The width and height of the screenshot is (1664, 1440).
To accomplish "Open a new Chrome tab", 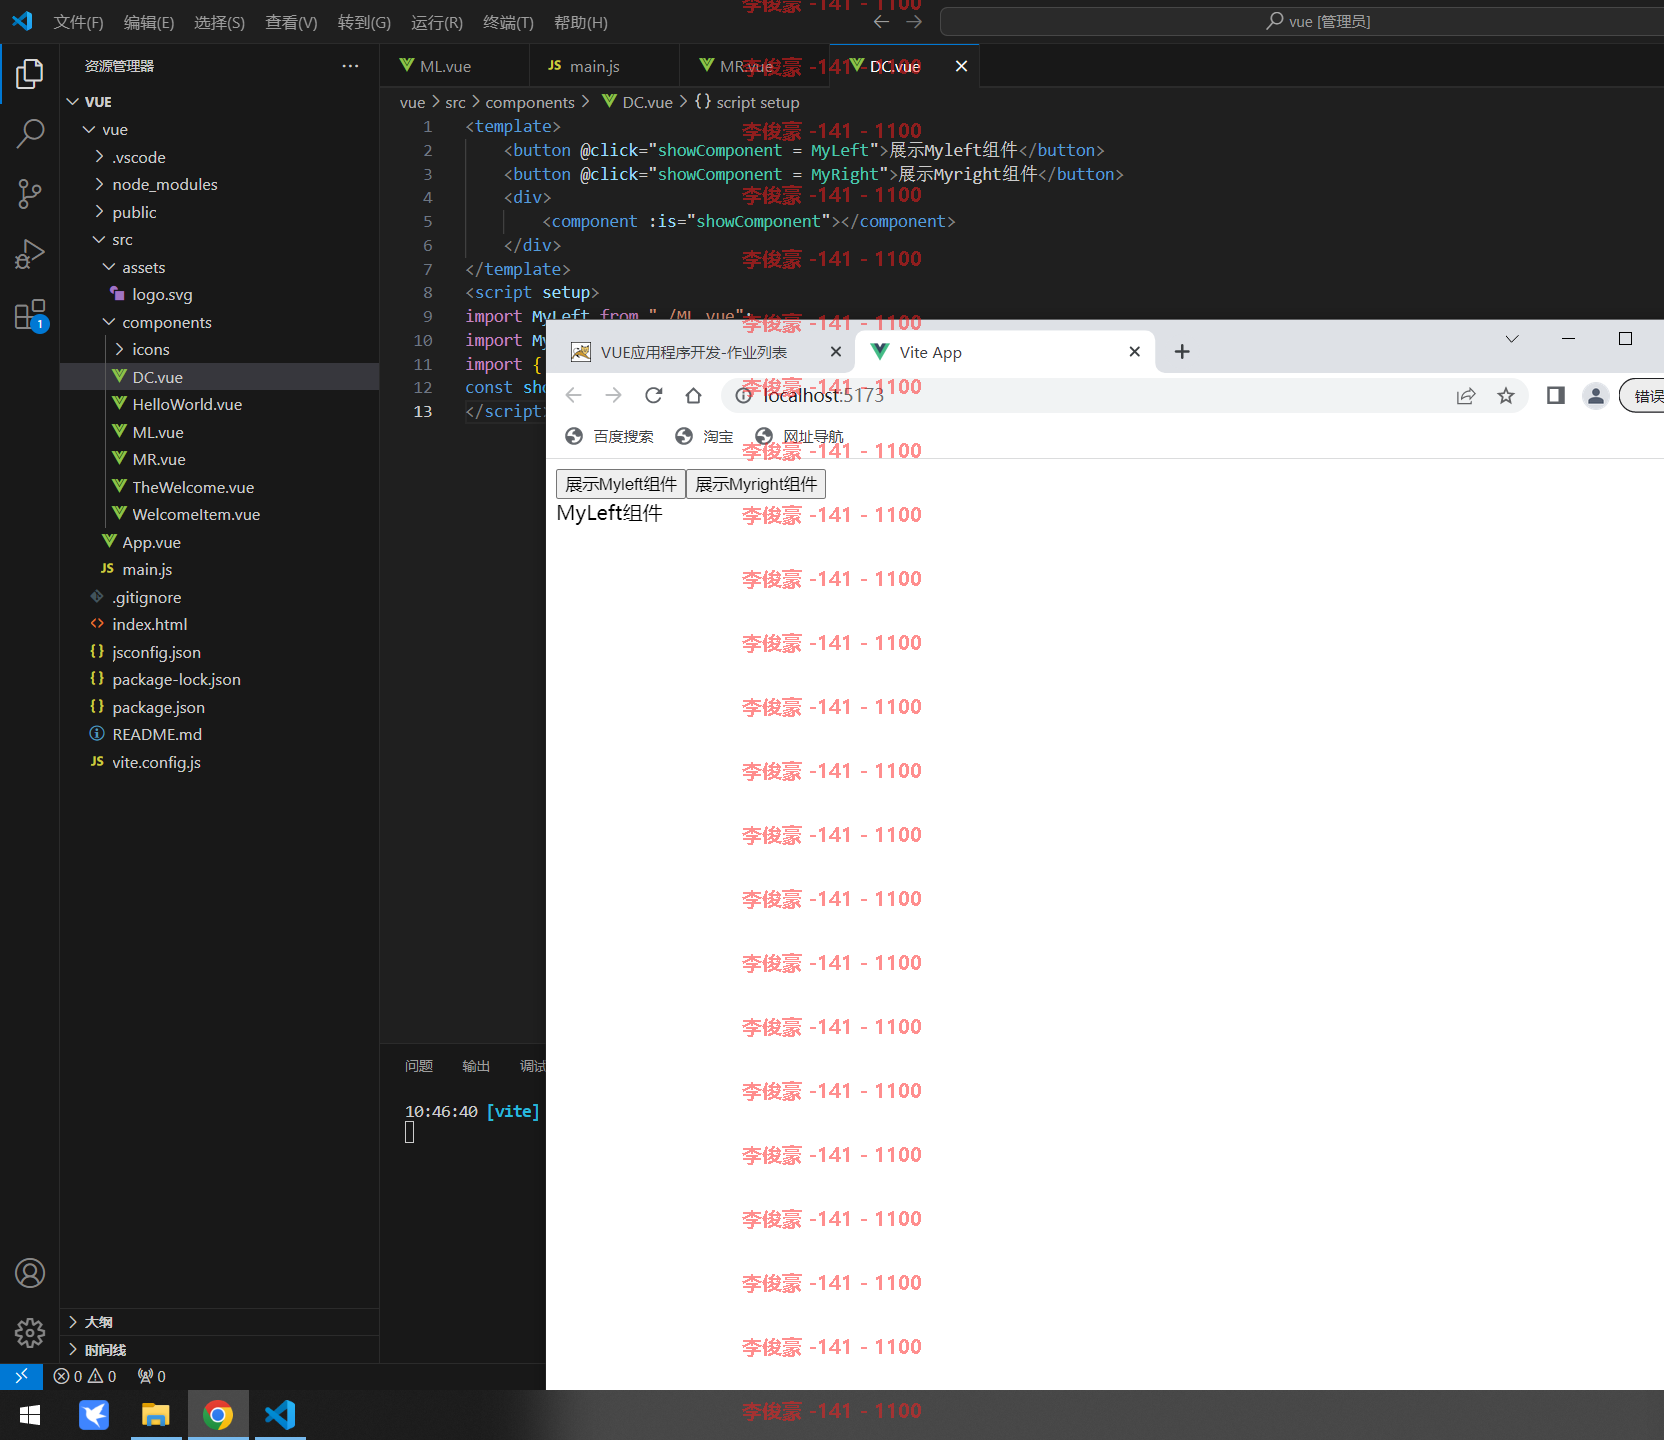I will (1182, 352).
